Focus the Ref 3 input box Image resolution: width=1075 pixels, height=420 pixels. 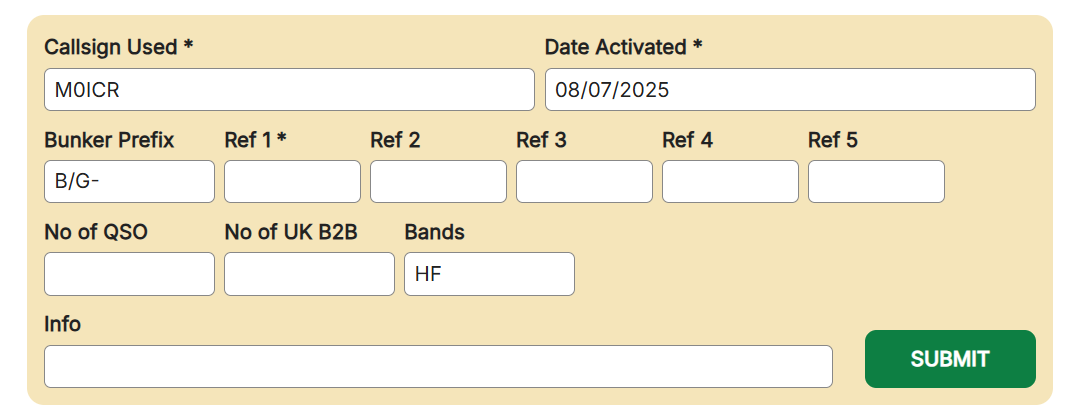[584, 182]
